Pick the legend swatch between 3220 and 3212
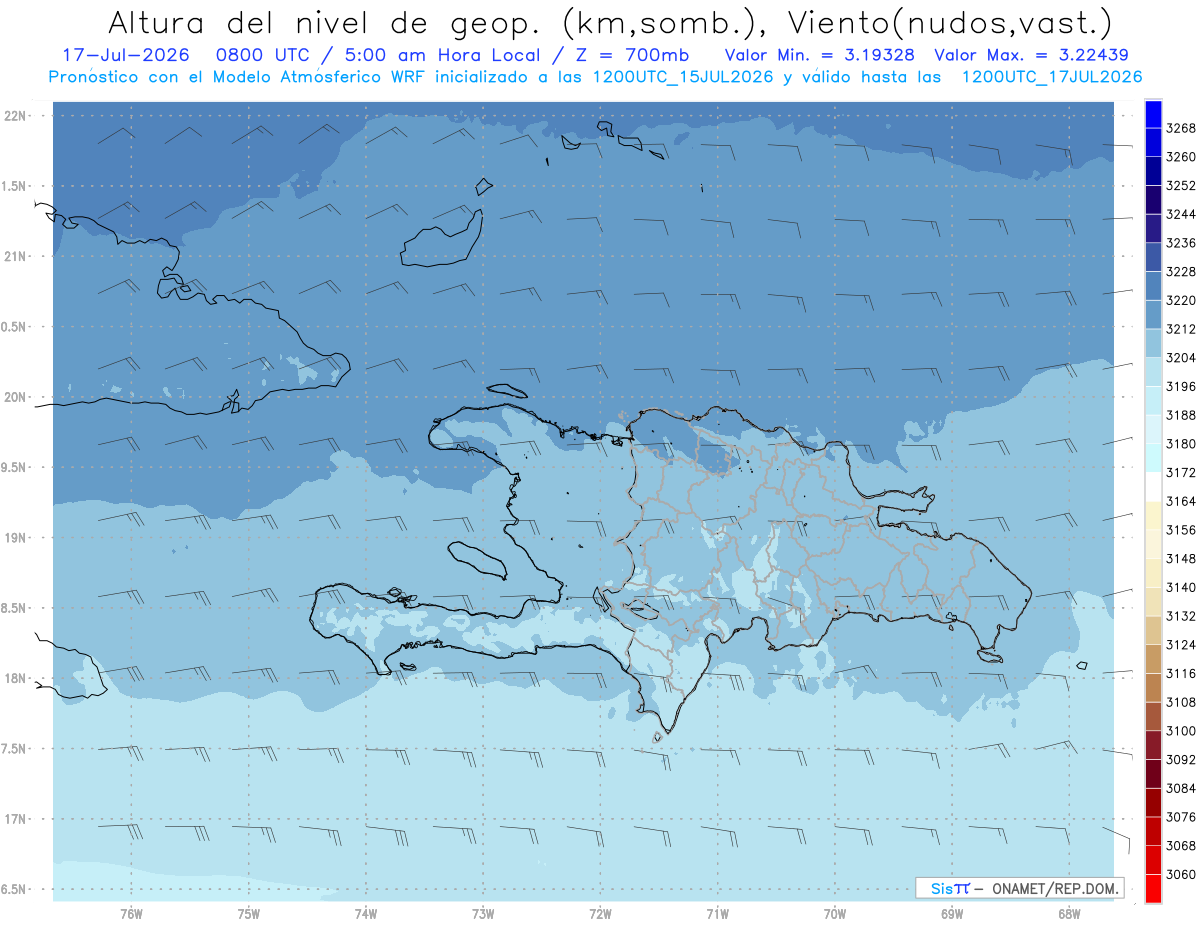This screenshot has width=1200, height=927. [1152, 315]
